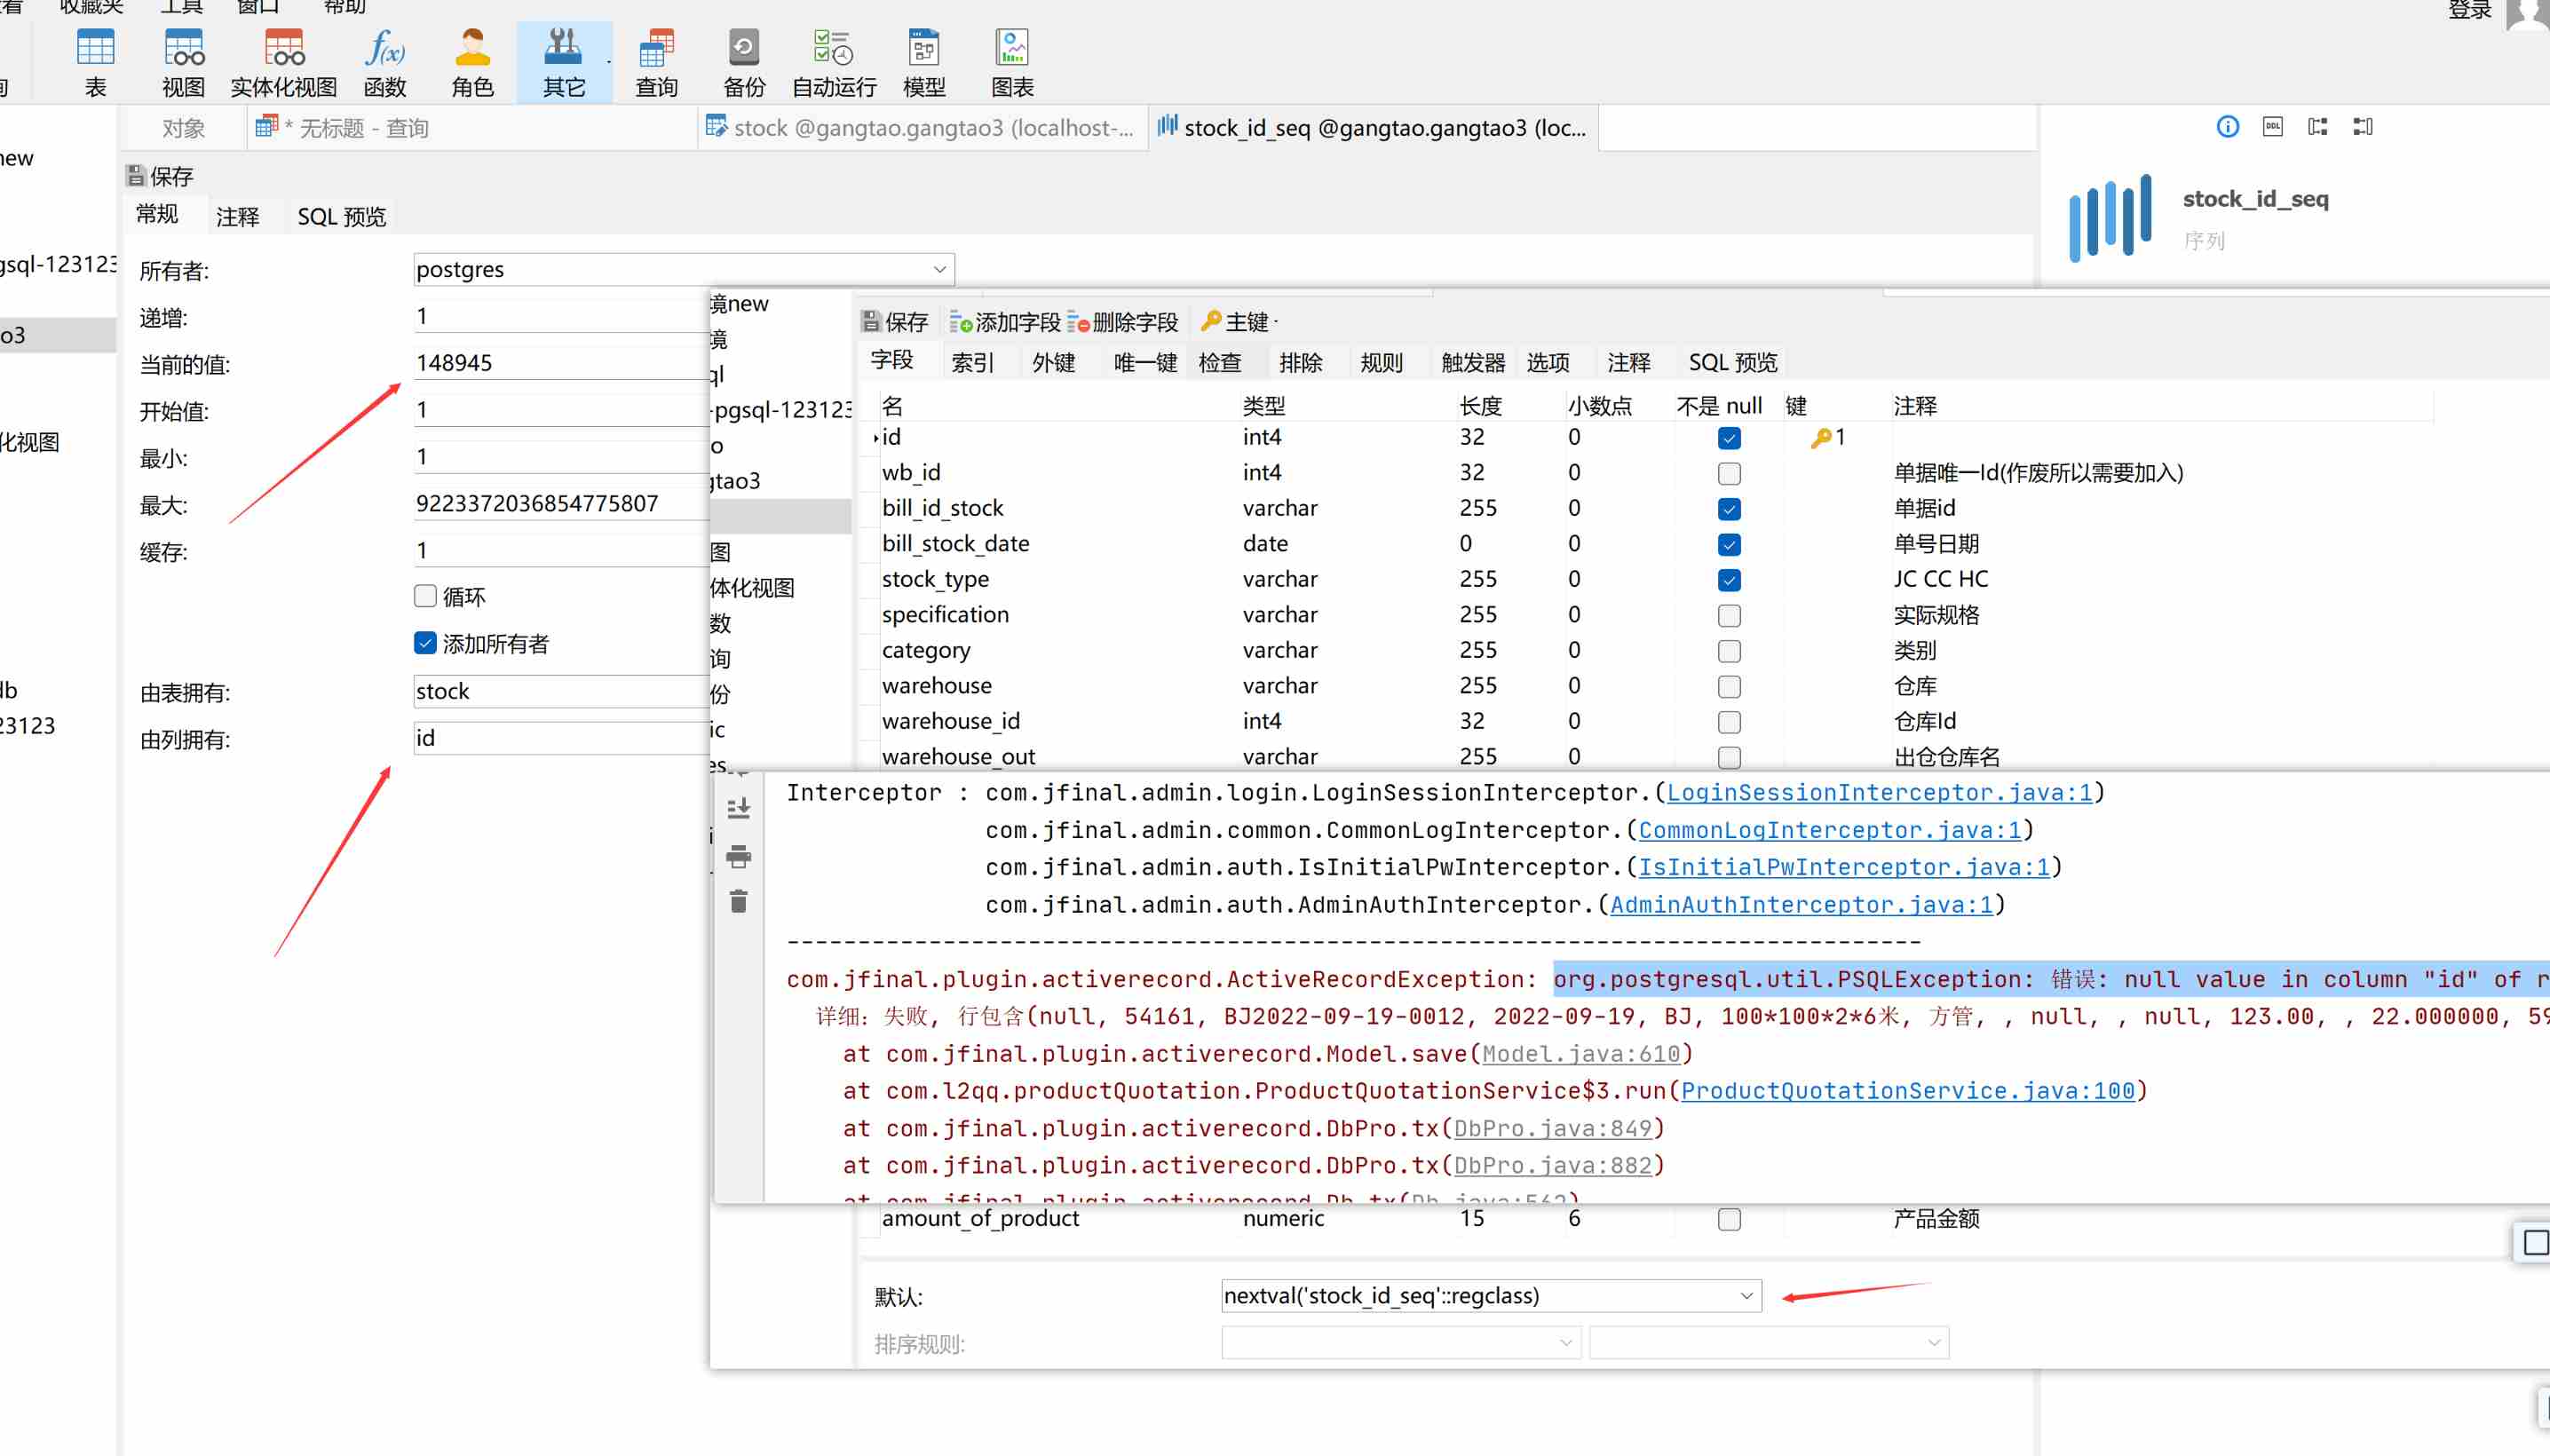Toggle the 循环 (Cycle) checkbox
The height and width of the screenshot is (1456, 2550).
(x=425, y=596)
